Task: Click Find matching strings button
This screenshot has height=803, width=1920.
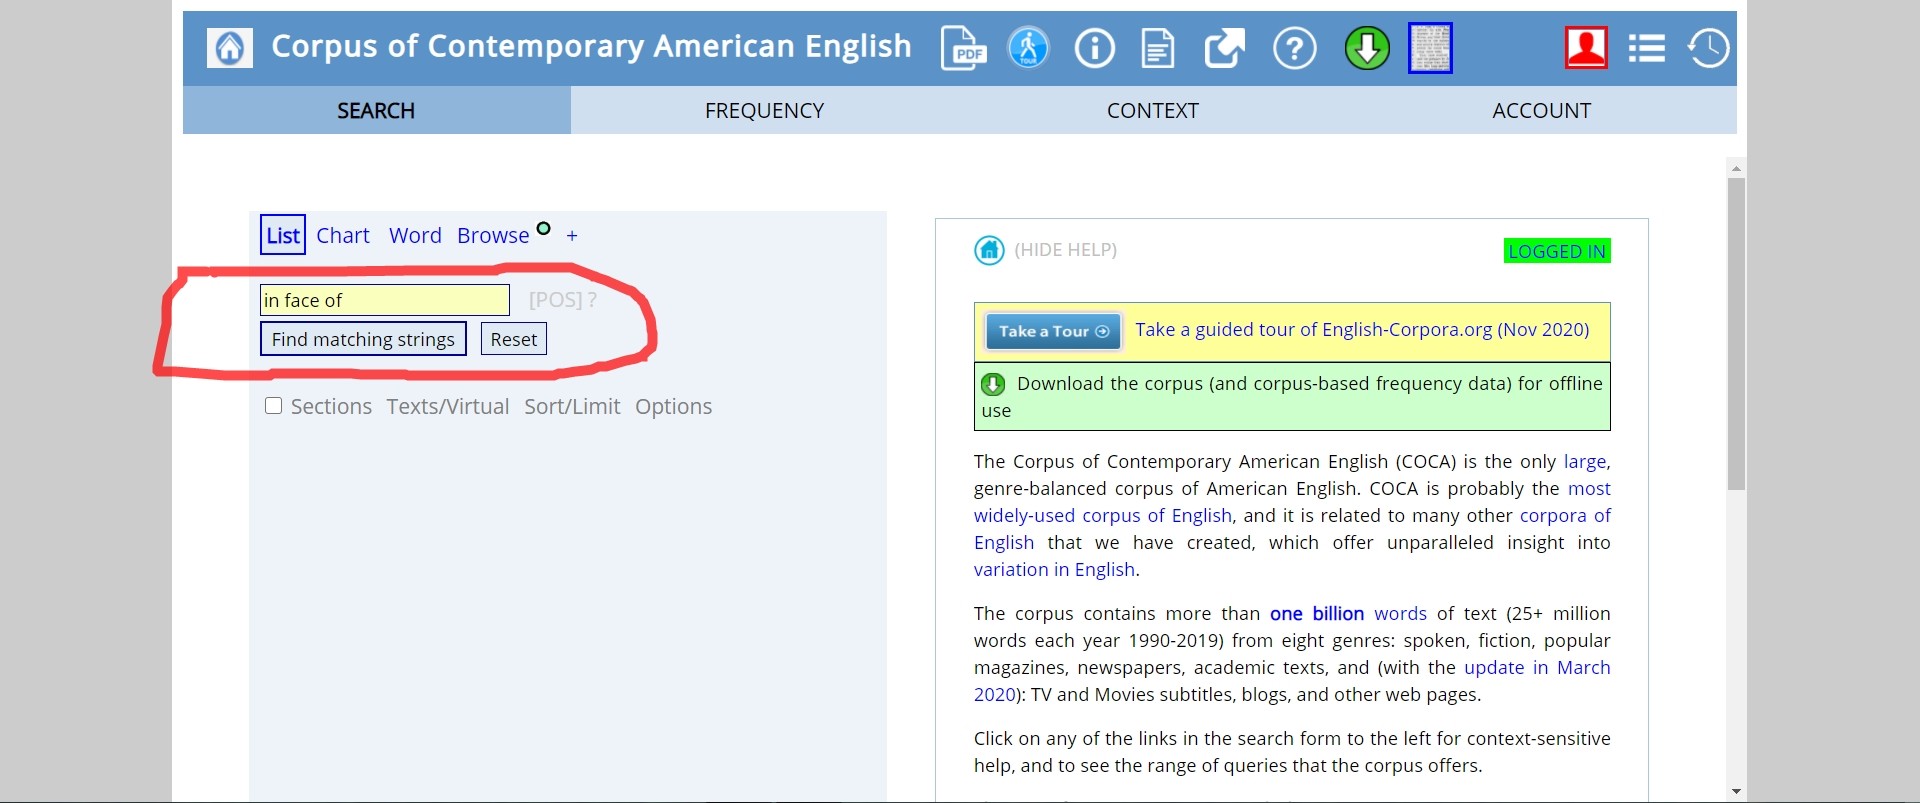Action: pos(363,339)
